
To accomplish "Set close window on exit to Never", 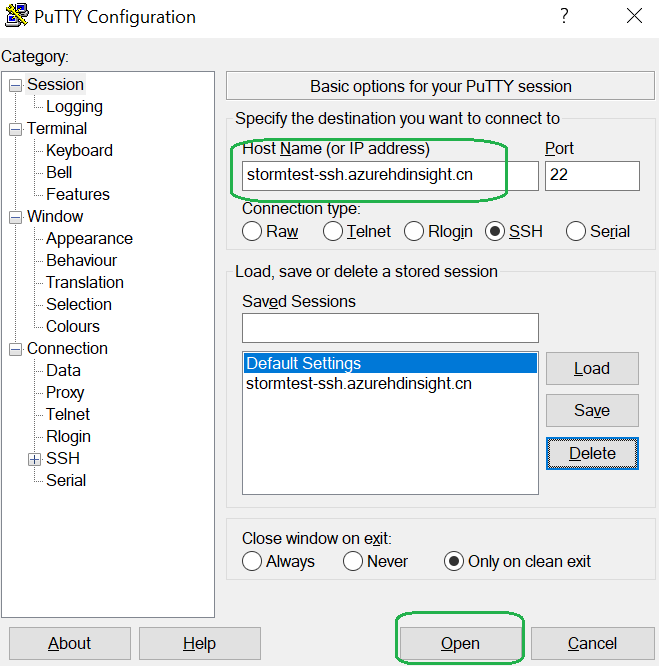I will coord(353,561).
